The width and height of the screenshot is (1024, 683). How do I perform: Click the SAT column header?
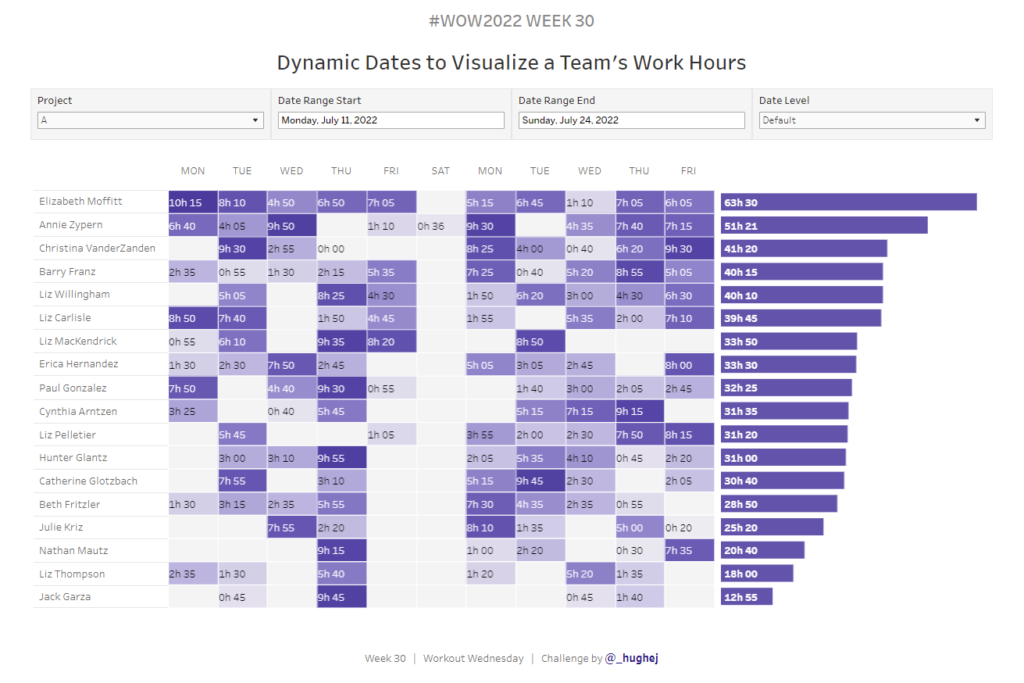click(x=440, y=171)
